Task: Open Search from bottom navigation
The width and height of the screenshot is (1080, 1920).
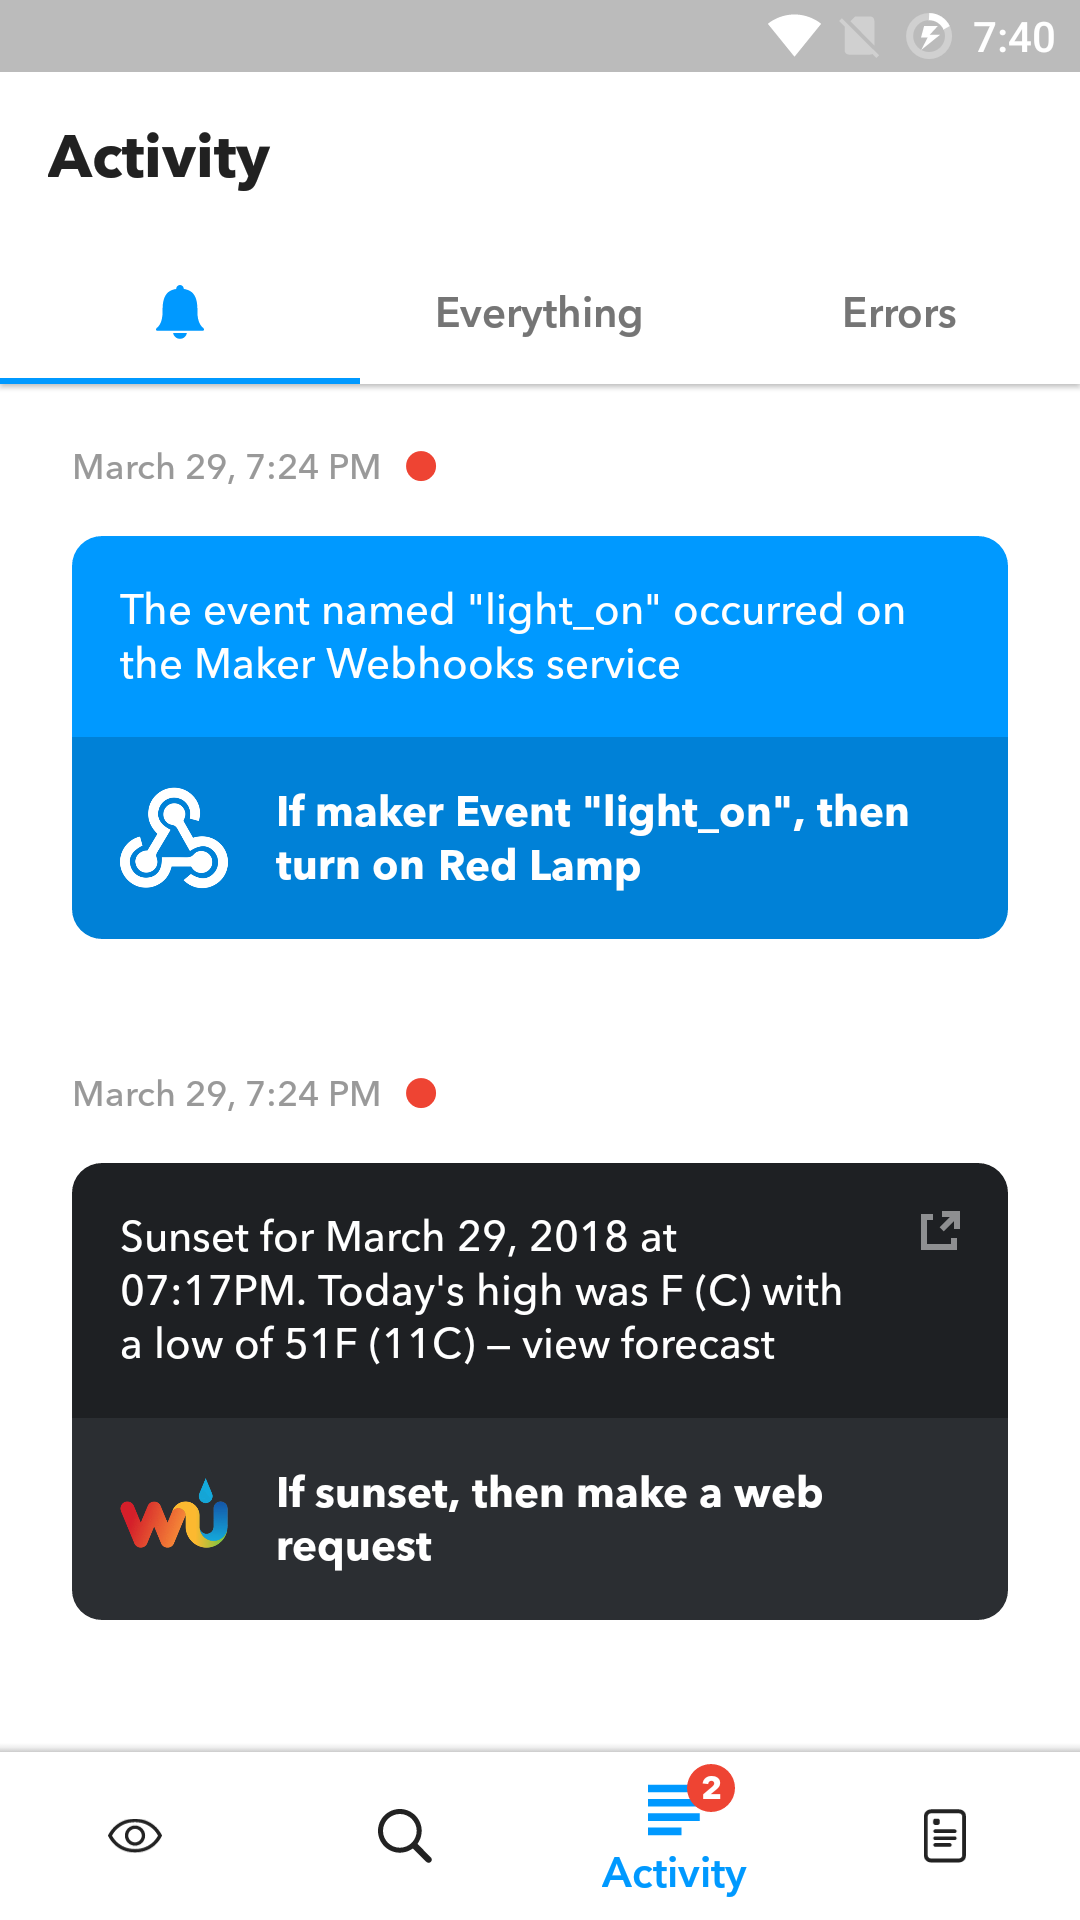Action: 405,1836
